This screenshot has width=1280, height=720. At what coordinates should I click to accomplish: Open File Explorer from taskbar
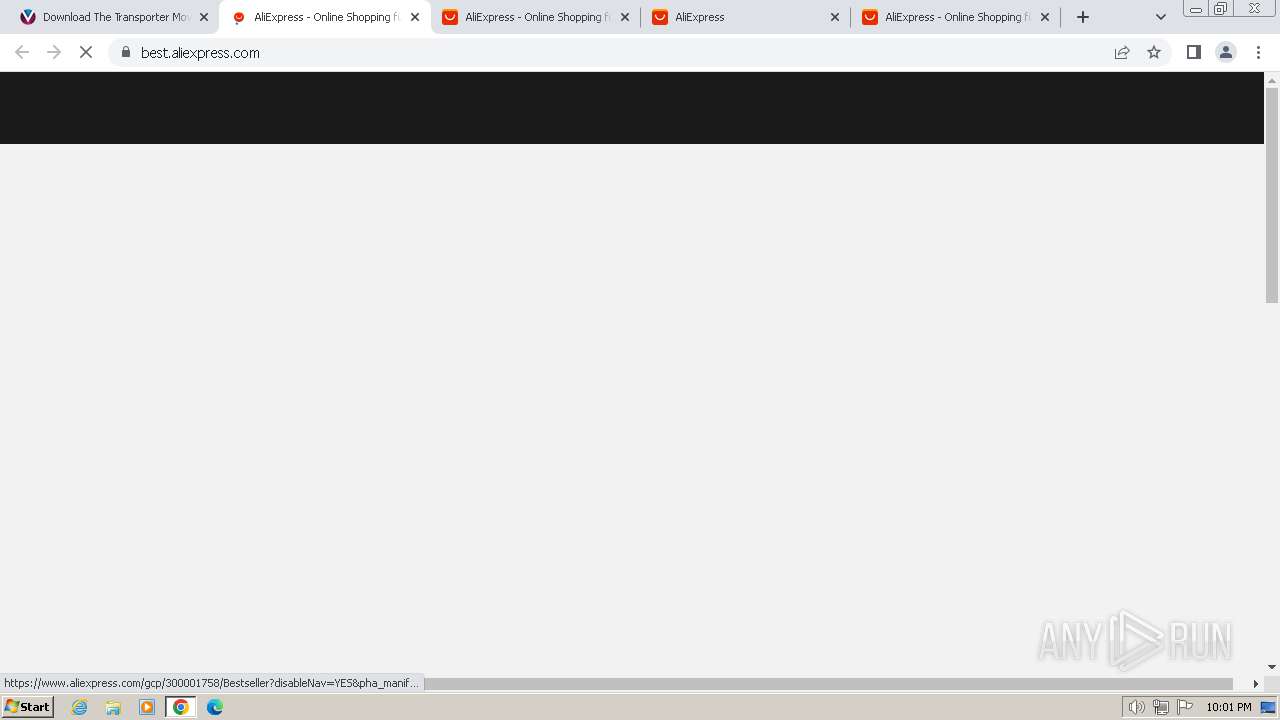click(x=113, y=707)
